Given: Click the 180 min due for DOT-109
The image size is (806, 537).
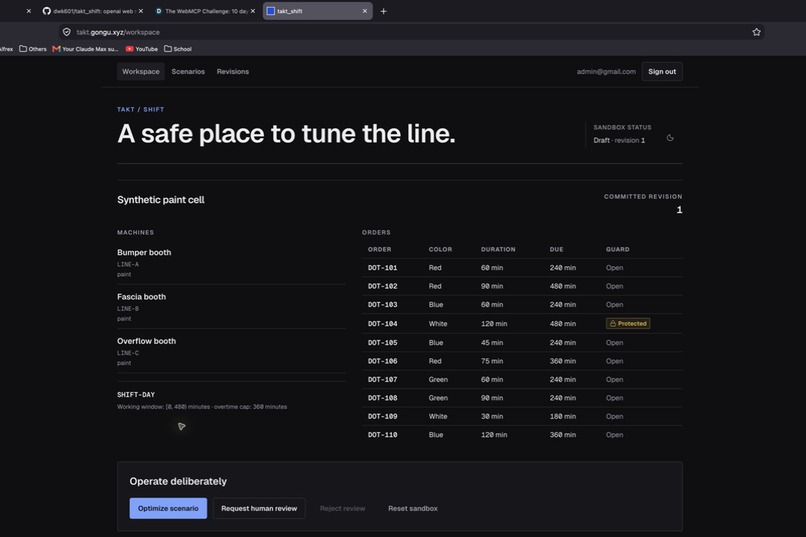Looking at the screenshot, I should [x=563, y=417].
